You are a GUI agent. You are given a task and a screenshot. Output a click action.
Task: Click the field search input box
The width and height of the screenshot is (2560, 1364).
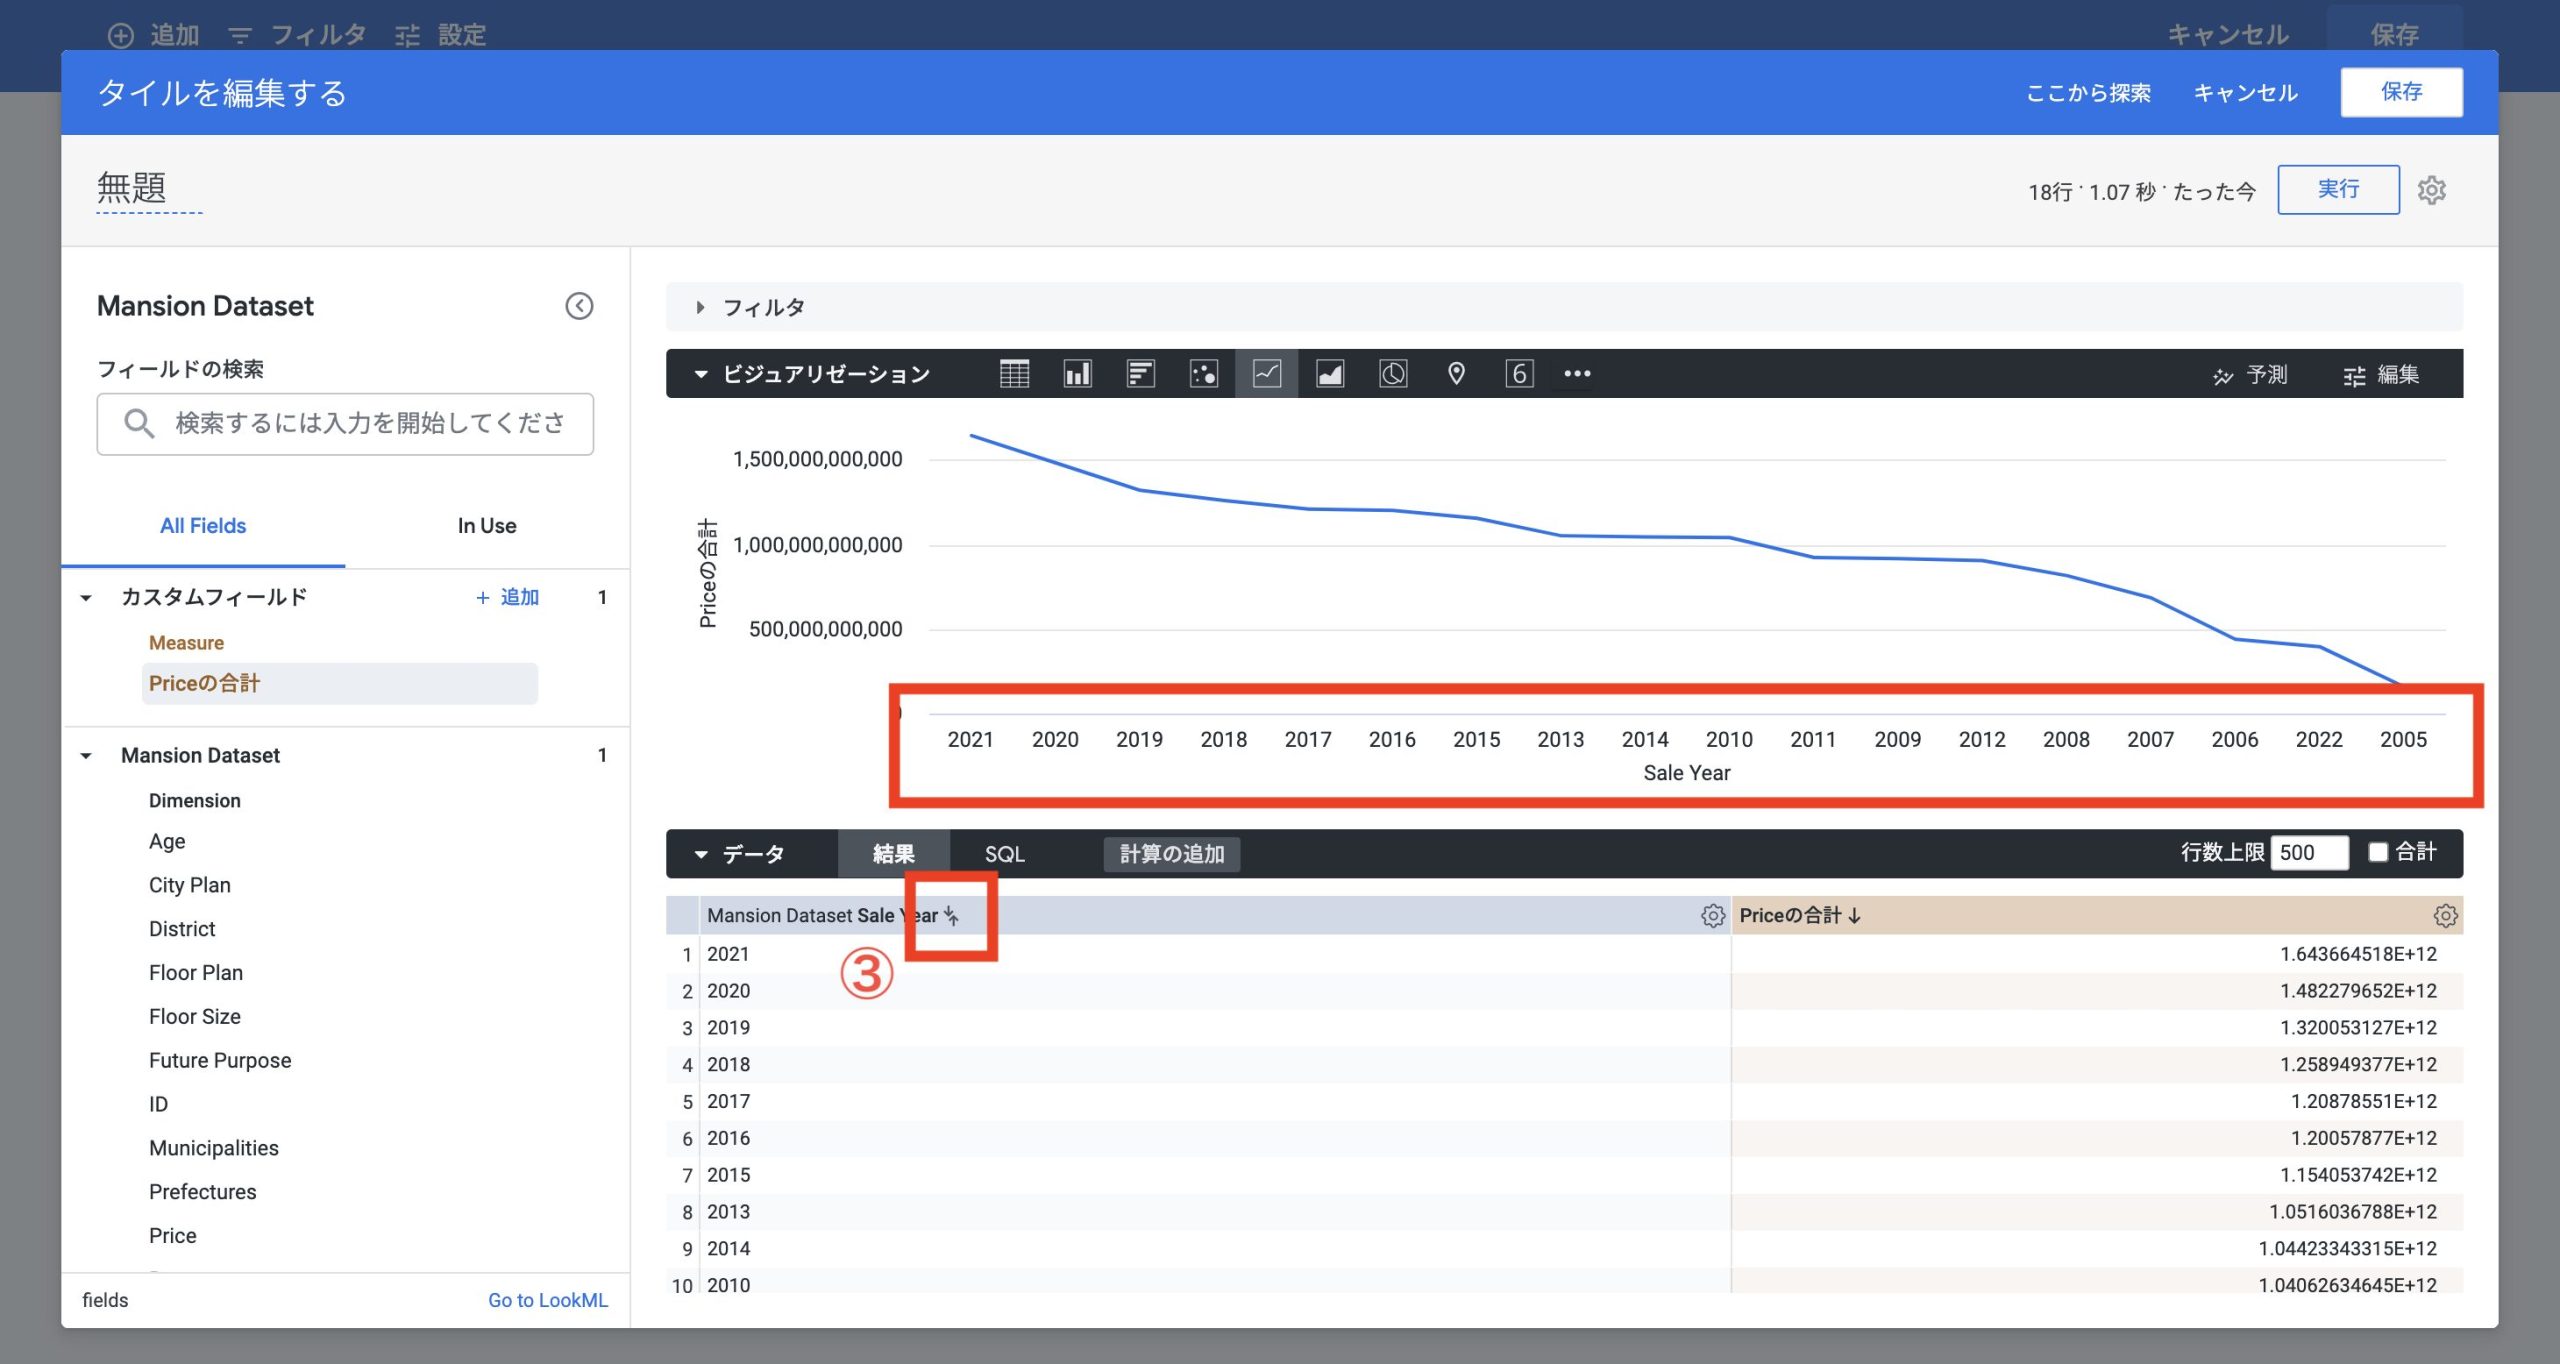345,424
